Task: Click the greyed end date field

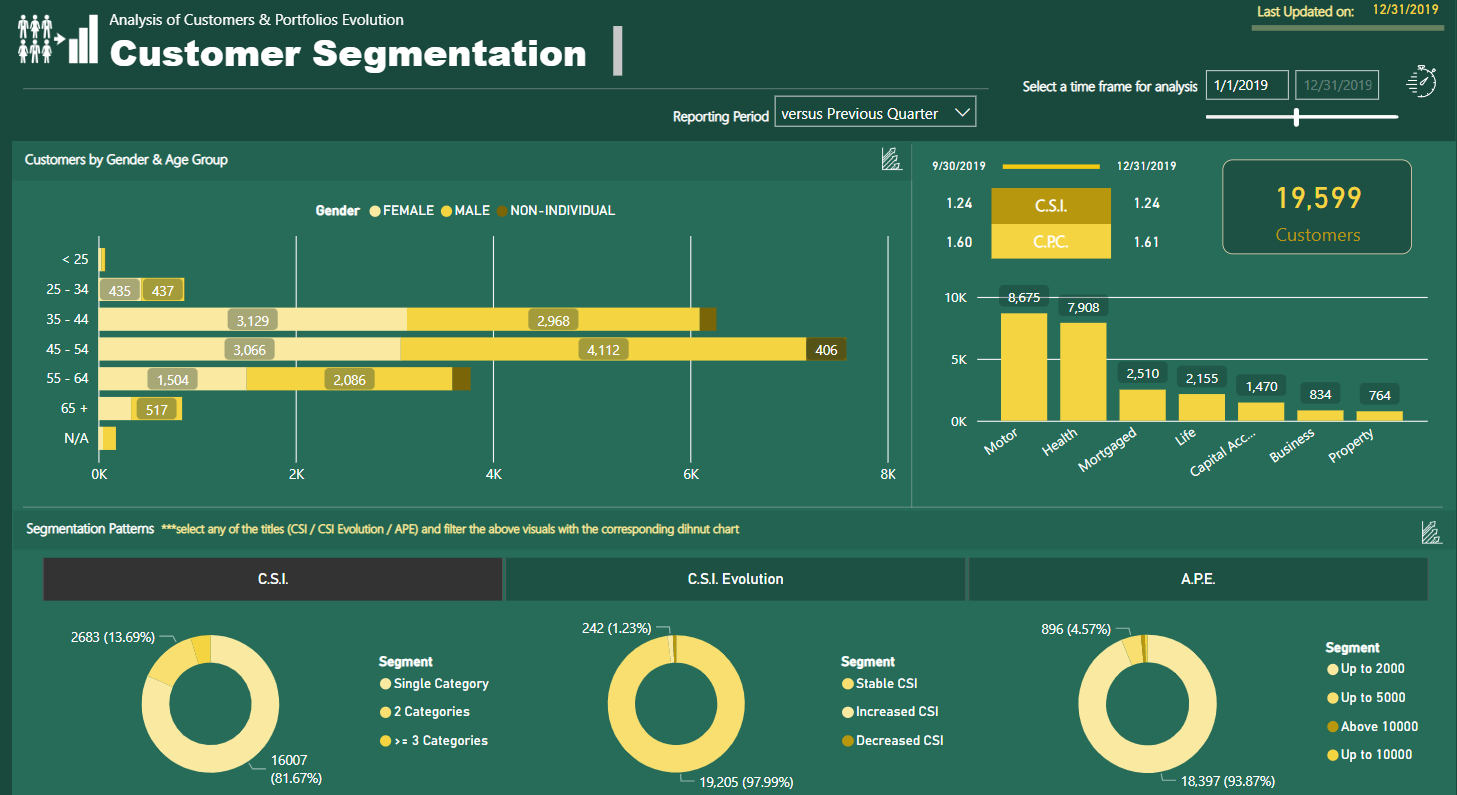Action: click(1336, 86)
